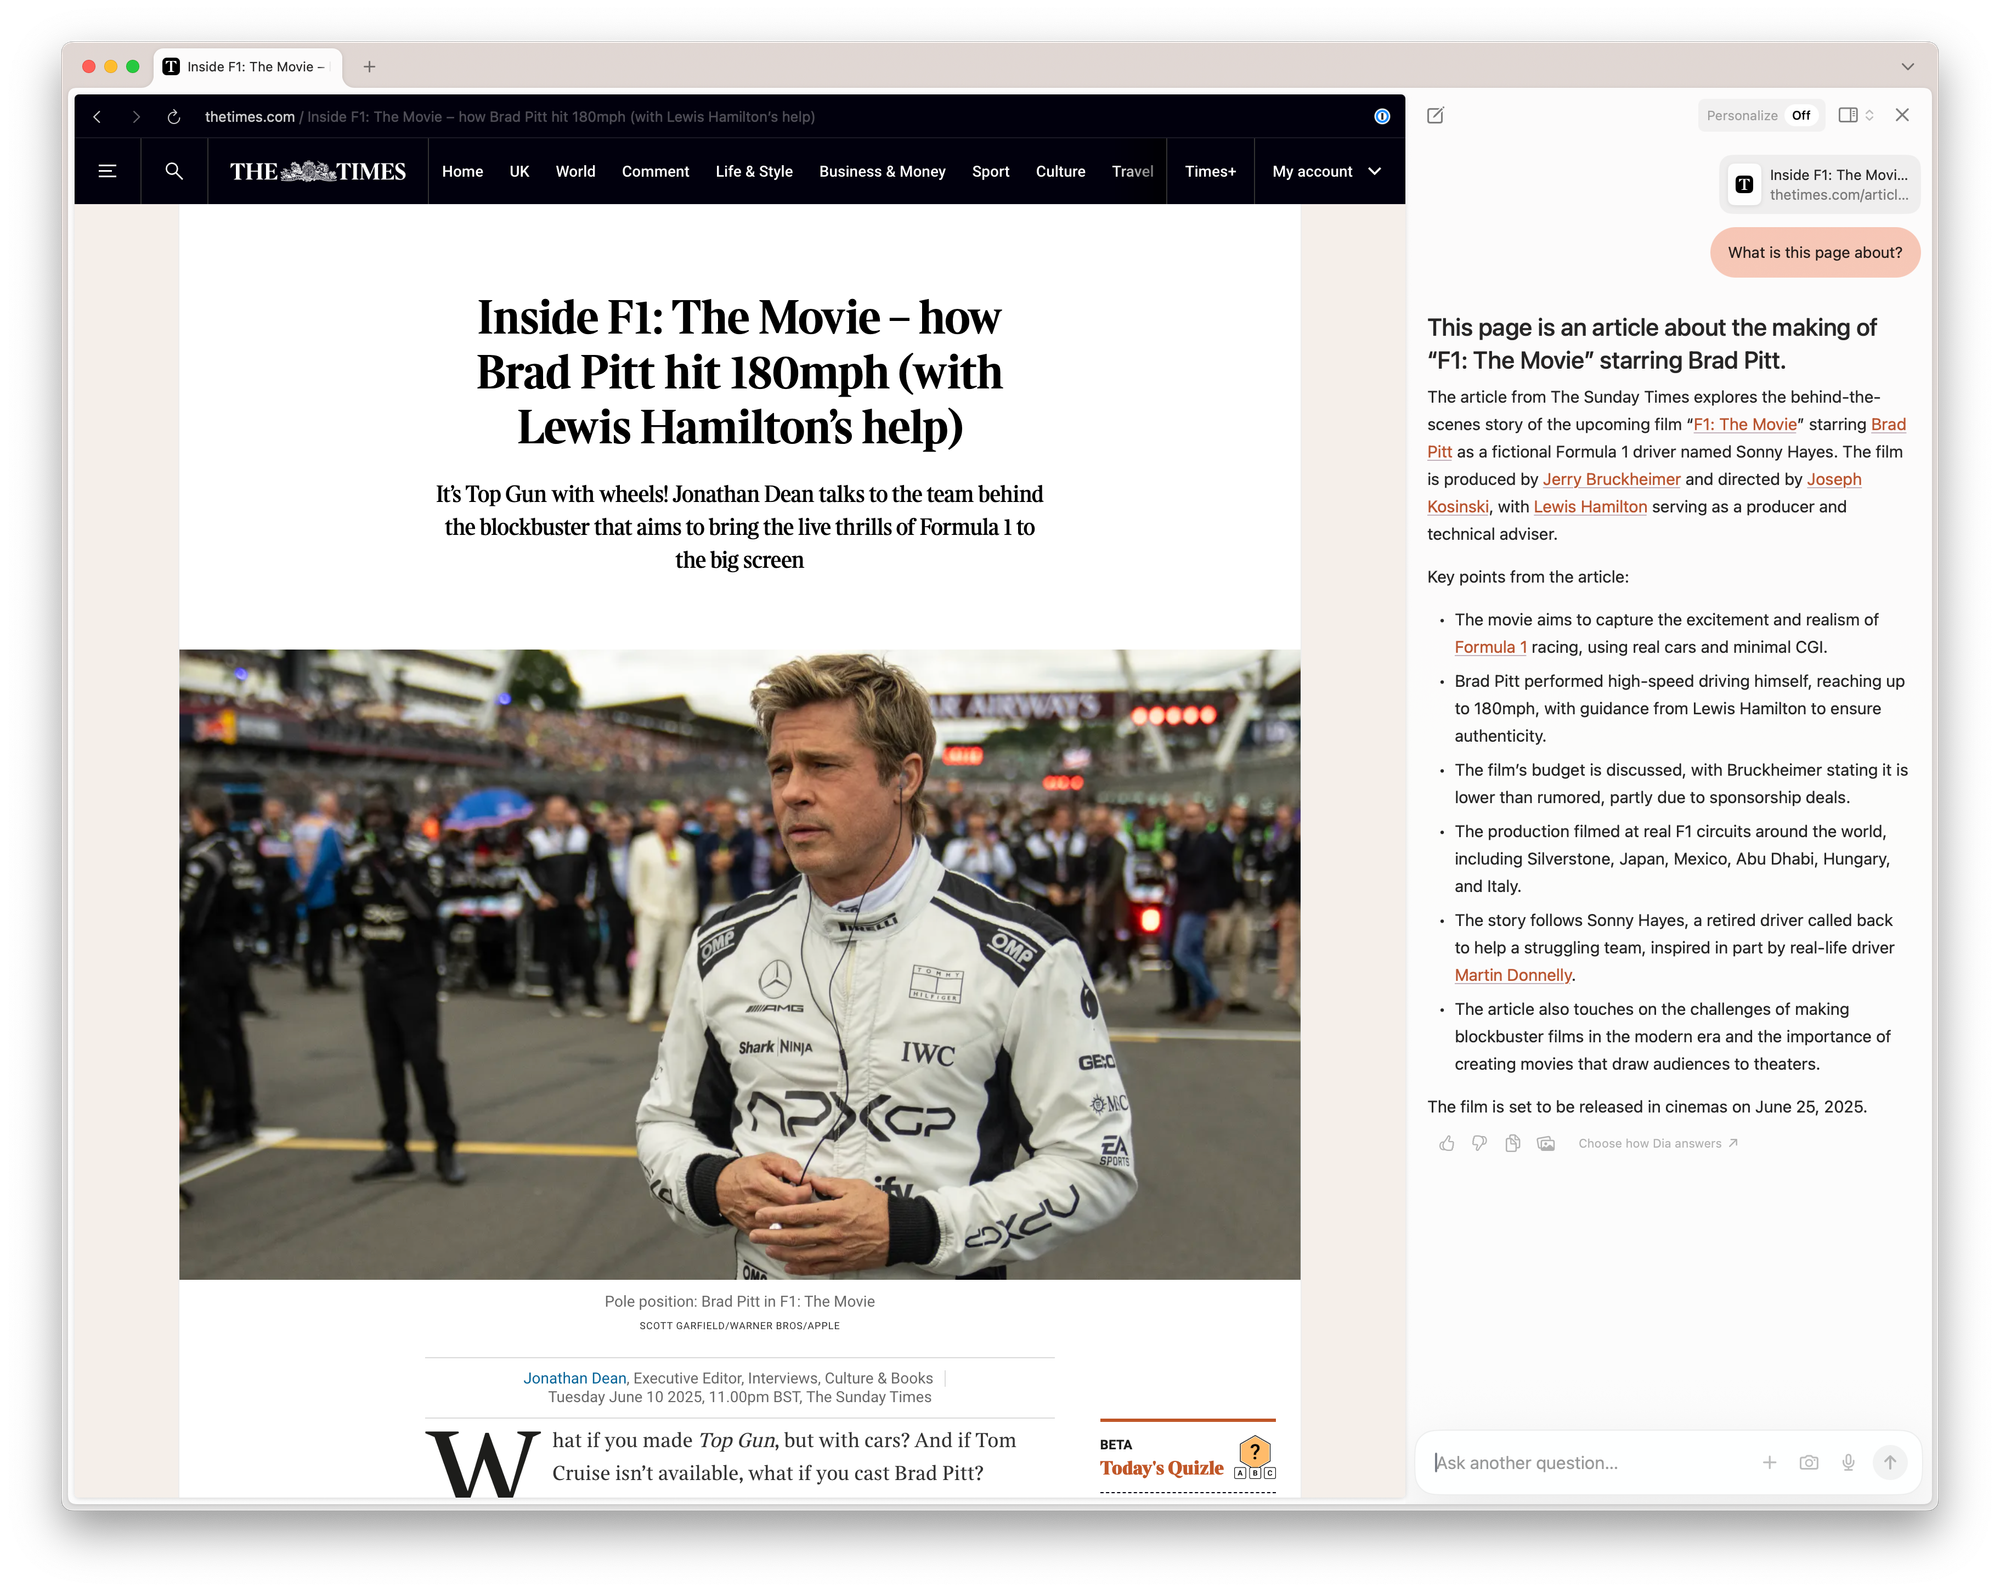Expand the sidebar layout chevron selector
This screenshot has width=2000, height=1592.
coord(1869,115)
